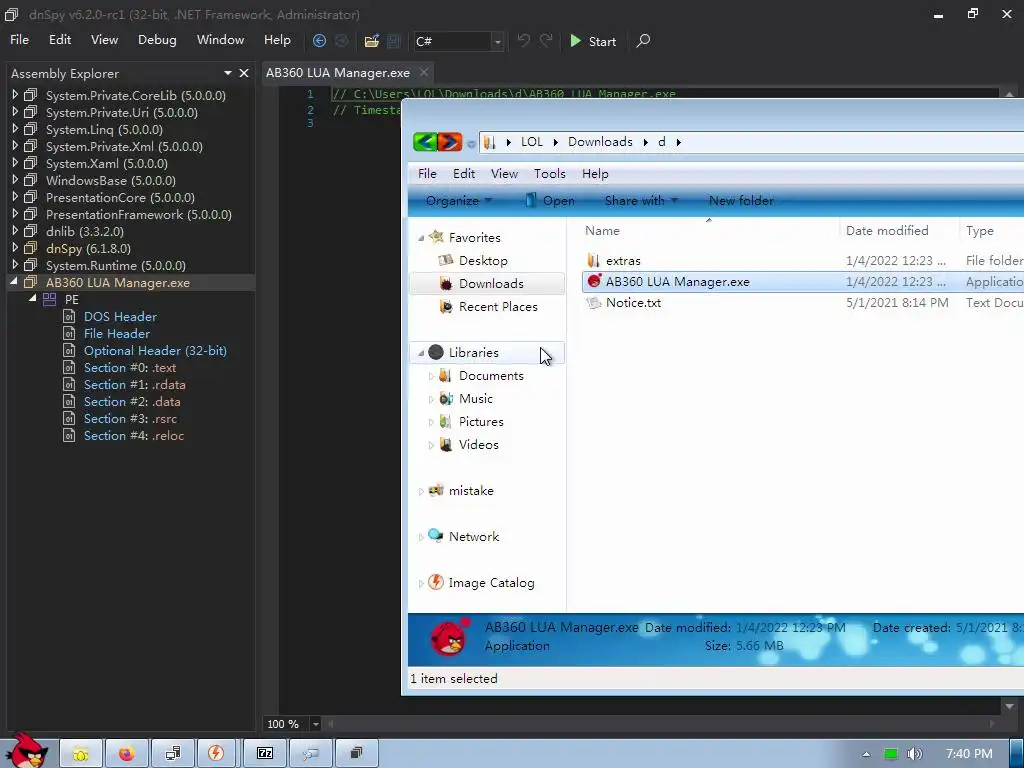Image resolution: width=1024 pixels, height=768 pixels.
Task: Click LOL in the Explorer address path
Action: 532,142
